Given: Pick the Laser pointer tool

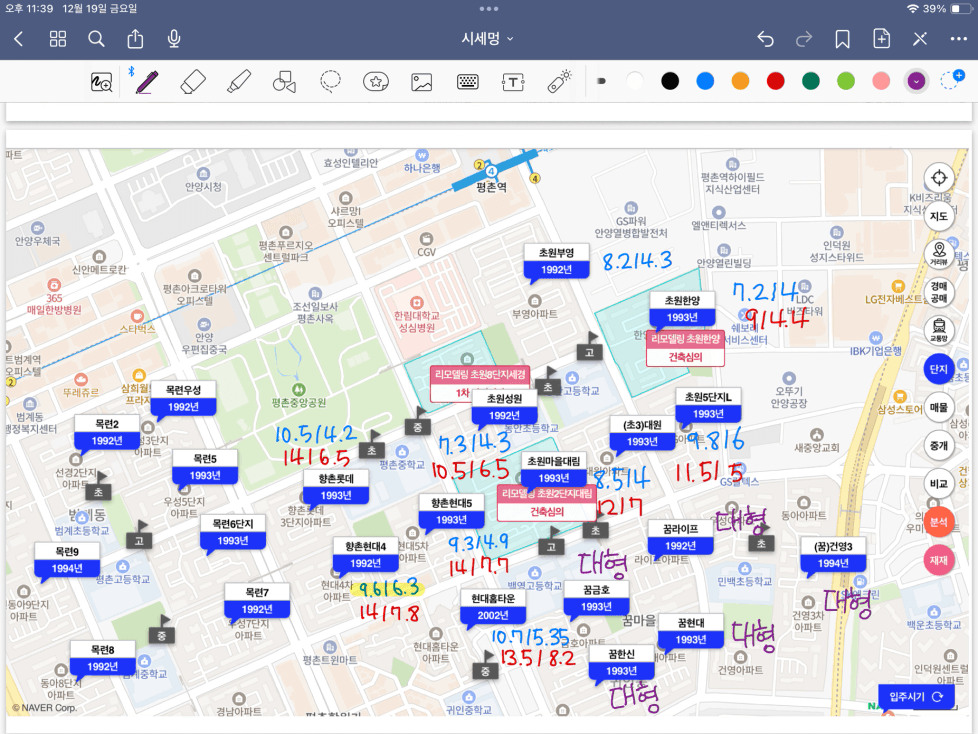Looking at the screenshot, I should 559,82.
